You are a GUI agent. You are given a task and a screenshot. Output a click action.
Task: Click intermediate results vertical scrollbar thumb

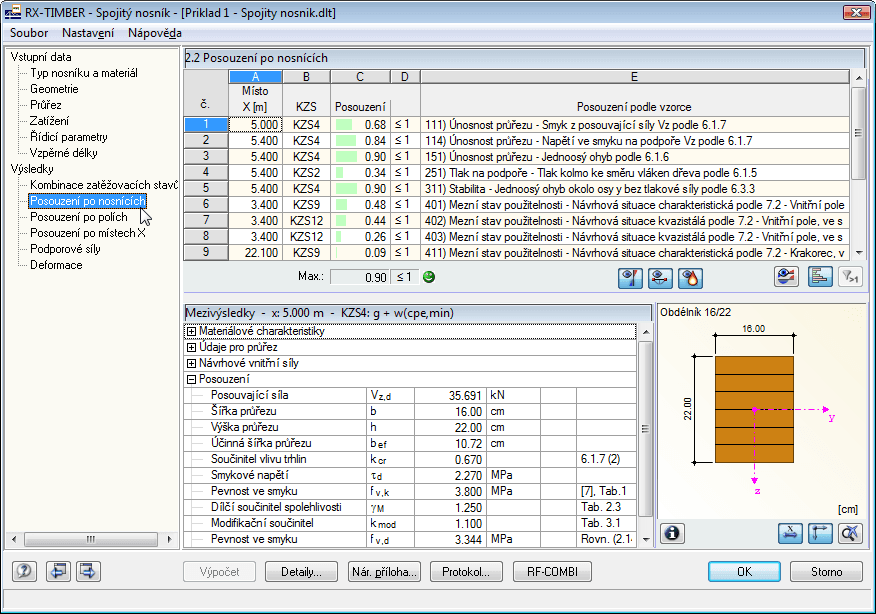(x=645, y=429)
